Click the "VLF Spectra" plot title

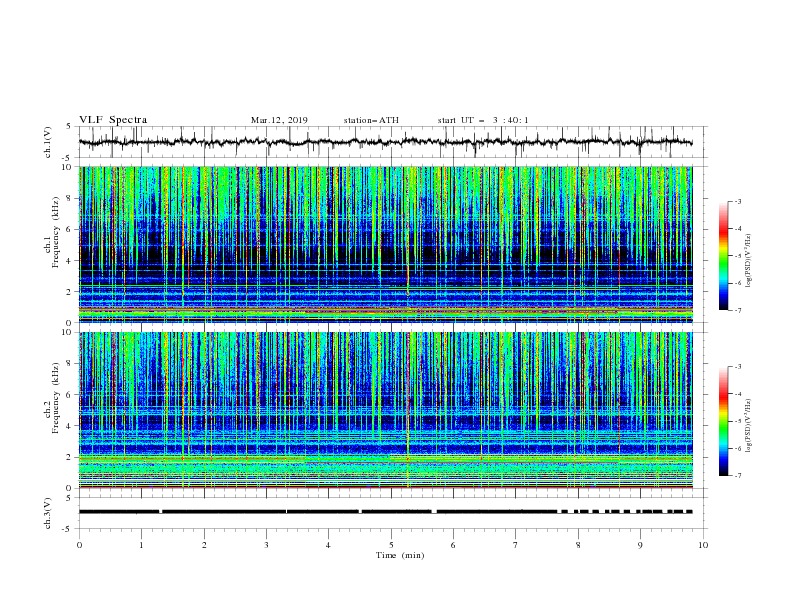point(113,120)
